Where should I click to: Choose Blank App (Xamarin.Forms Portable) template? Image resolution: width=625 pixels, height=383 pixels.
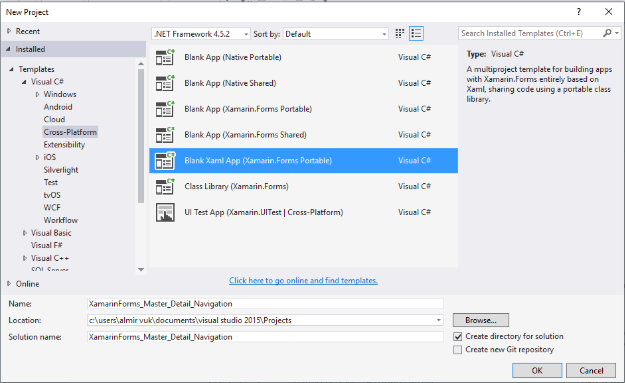(303, 109)
